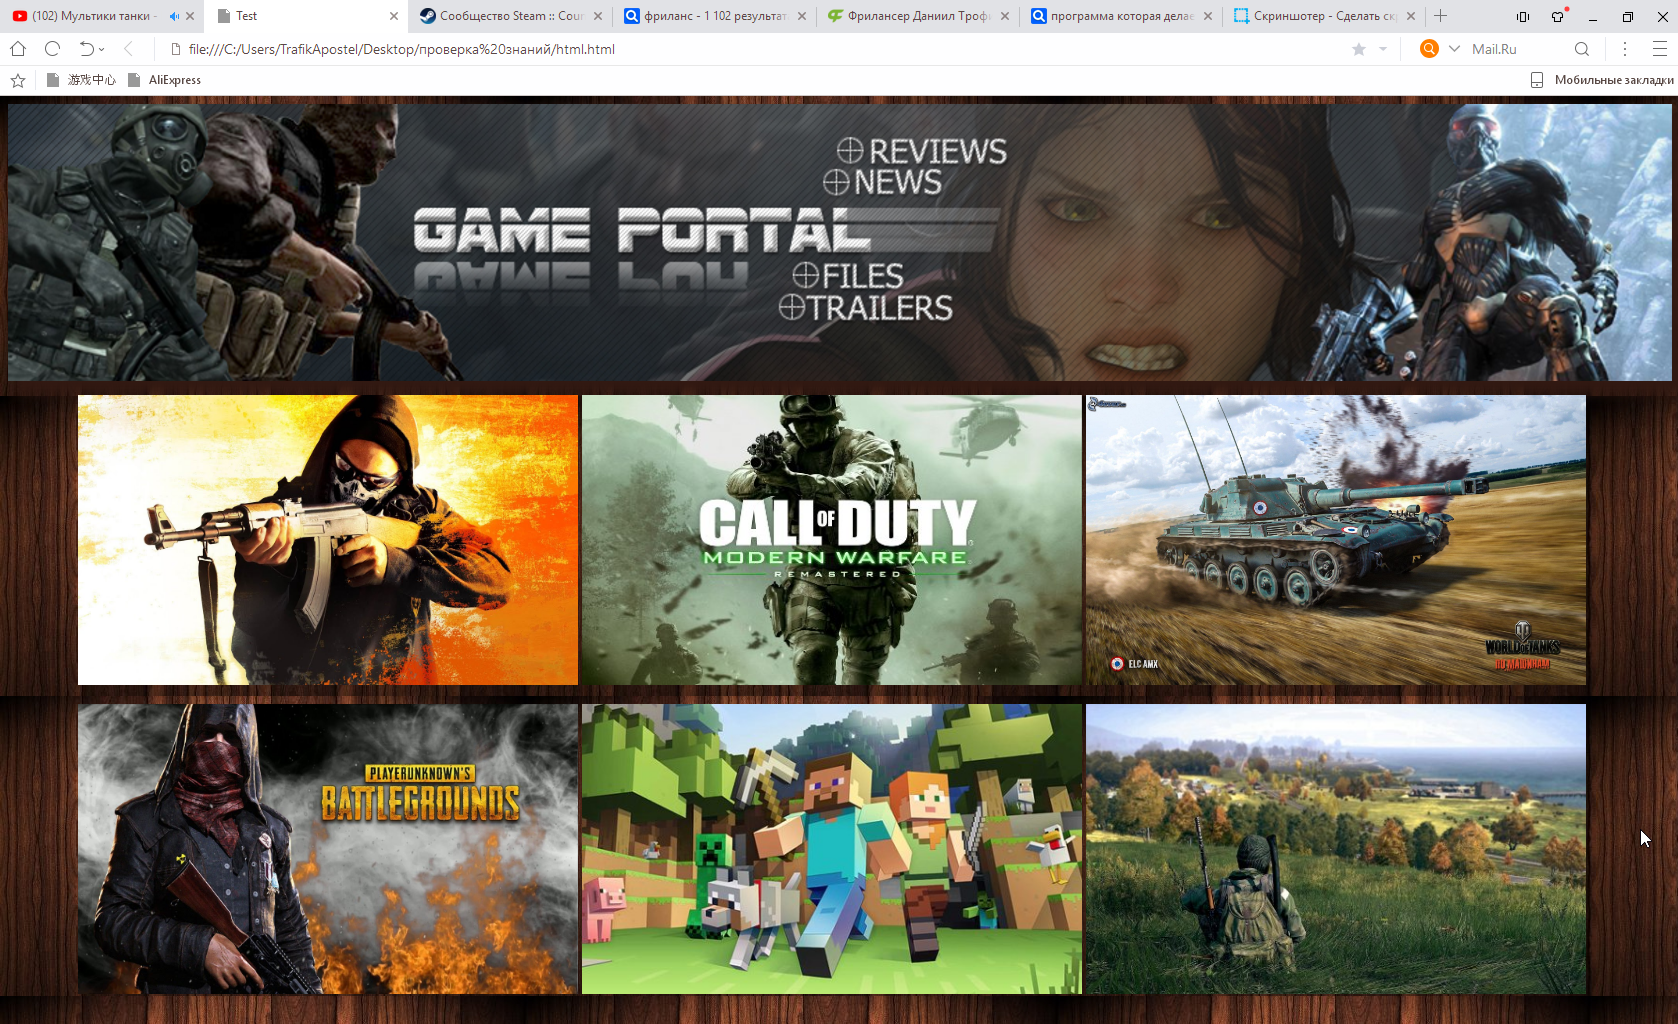
Task: Click NEWS in the Game Portal banner
Action: (x=883, y=182)
